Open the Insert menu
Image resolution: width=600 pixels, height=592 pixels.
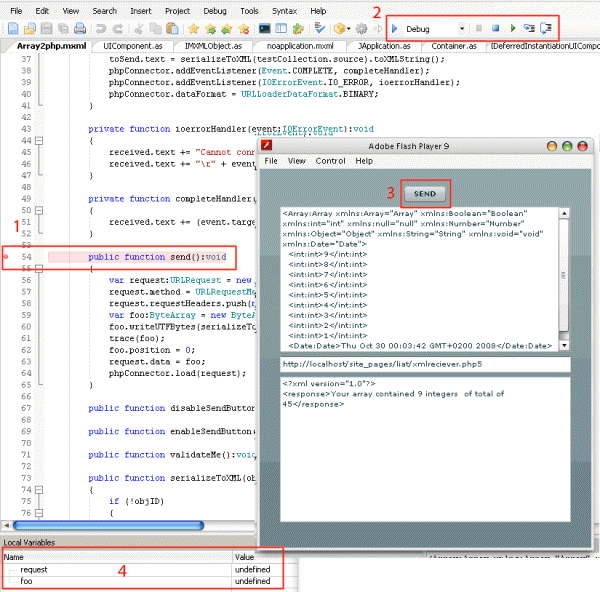(141, 11)
